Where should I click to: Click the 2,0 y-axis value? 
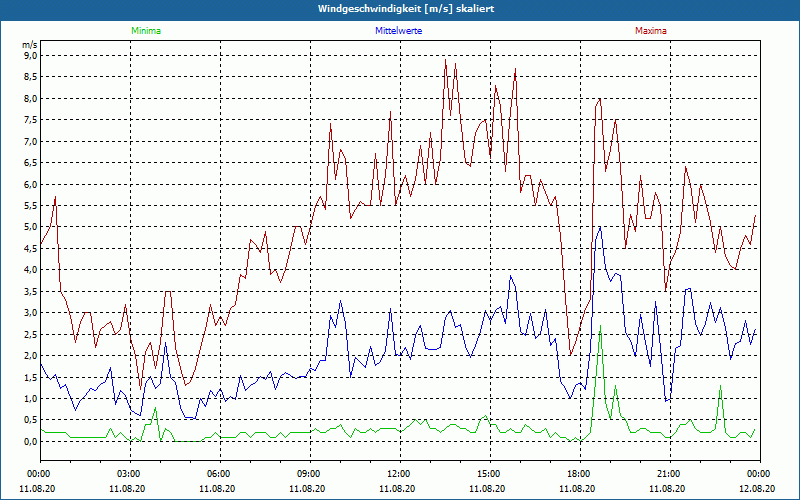(x=31, y=356)
